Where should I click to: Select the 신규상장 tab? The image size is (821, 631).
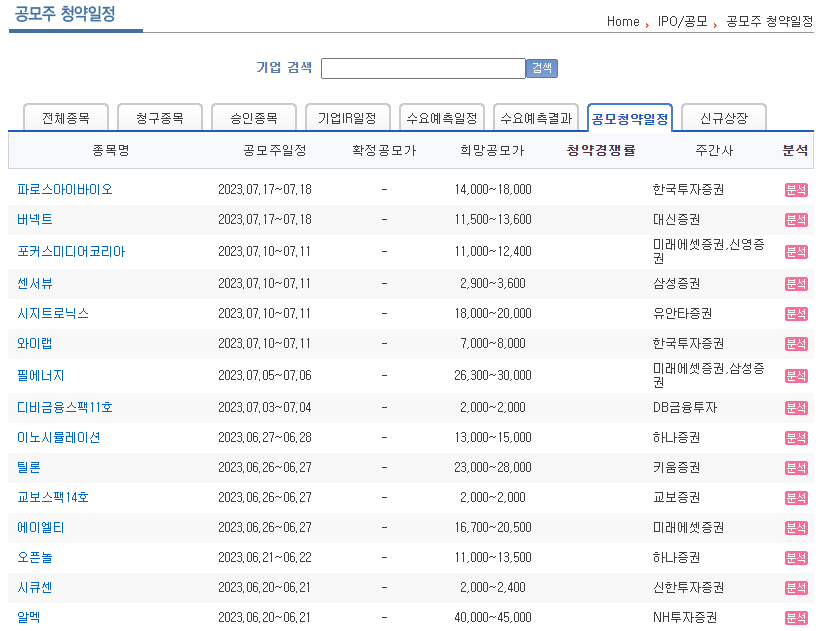pyautogui.click(x=722, y=116)
